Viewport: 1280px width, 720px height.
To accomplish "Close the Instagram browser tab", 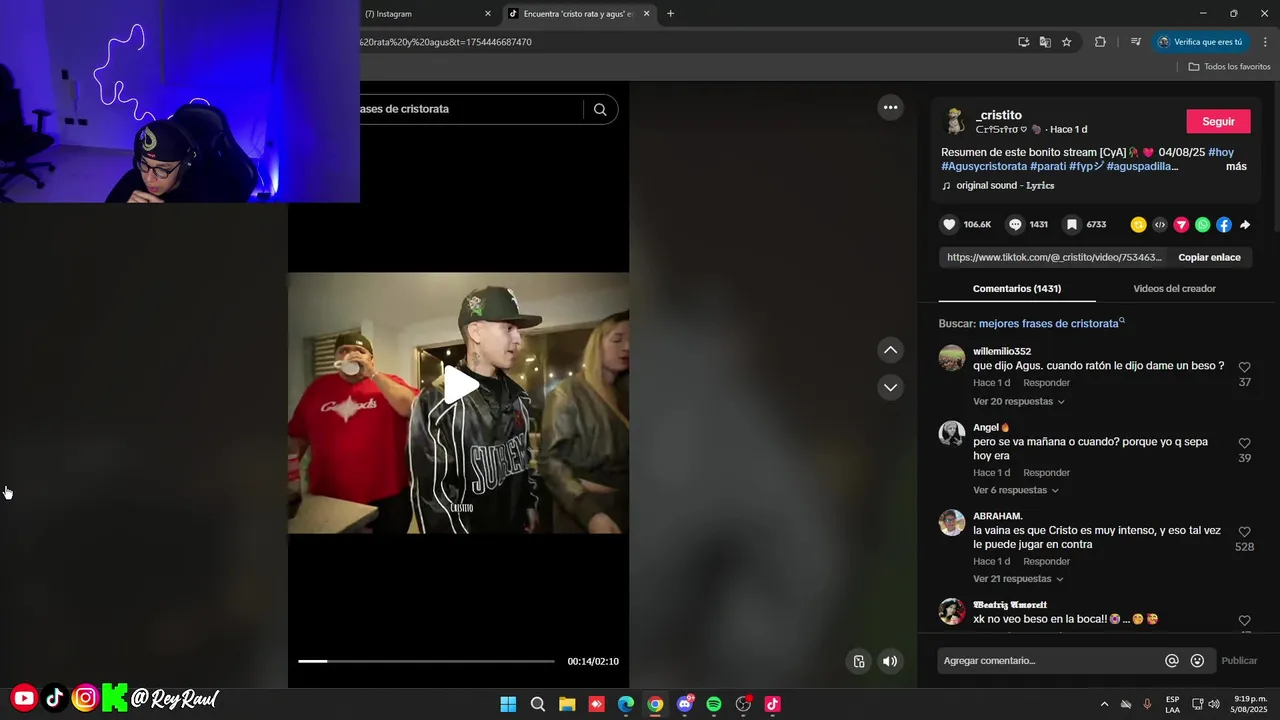I will 488,14.
